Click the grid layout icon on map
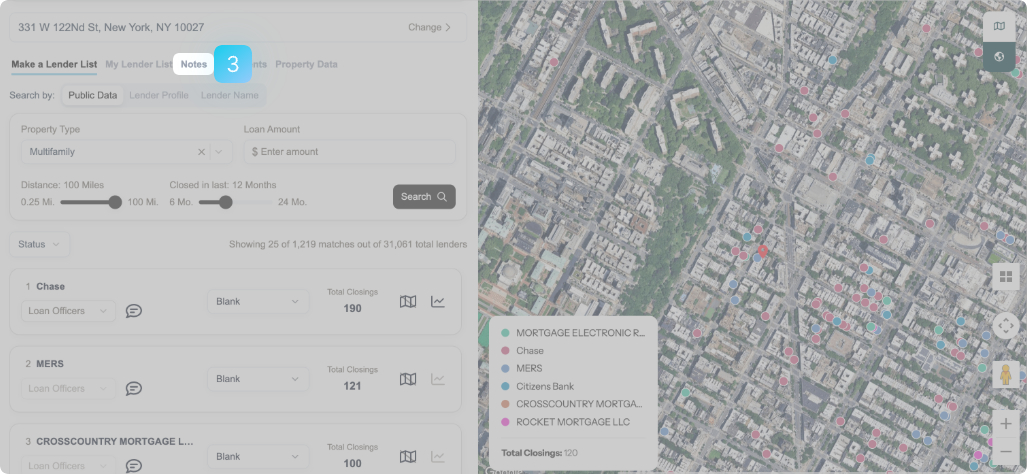This screenshot has height=474, width=1027. tap(1006, 277)
